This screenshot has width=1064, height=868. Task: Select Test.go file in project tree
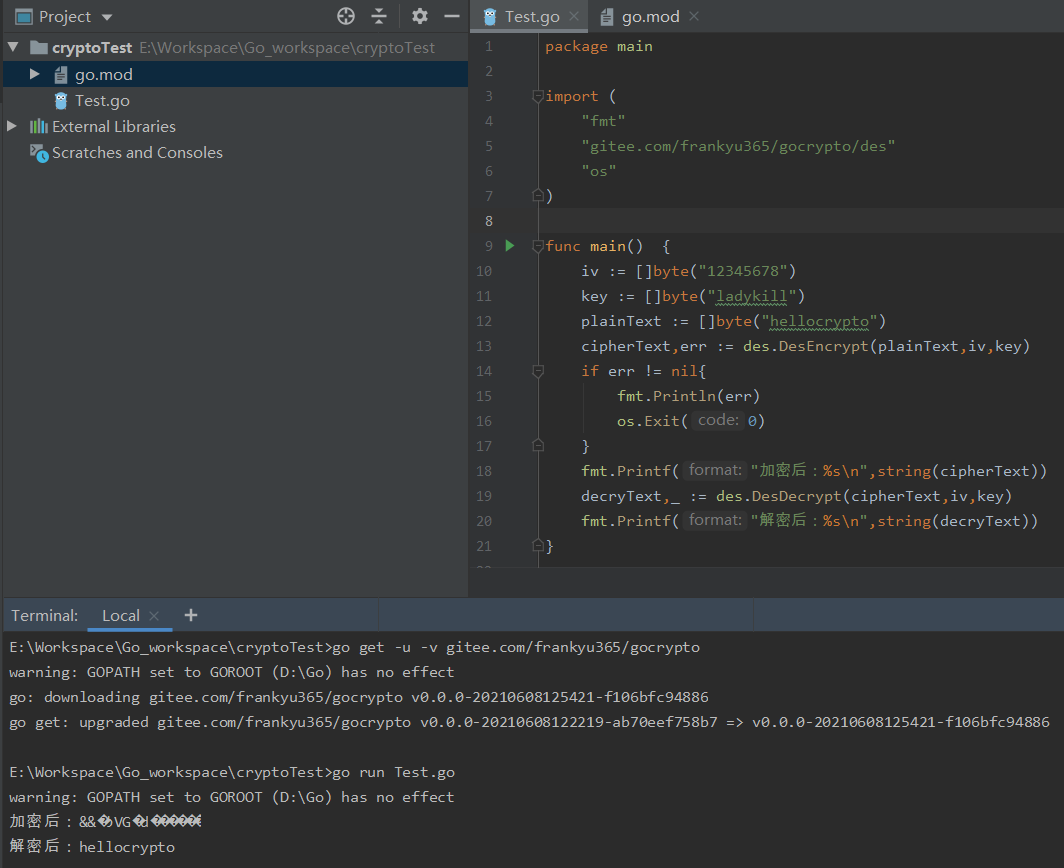102,100
